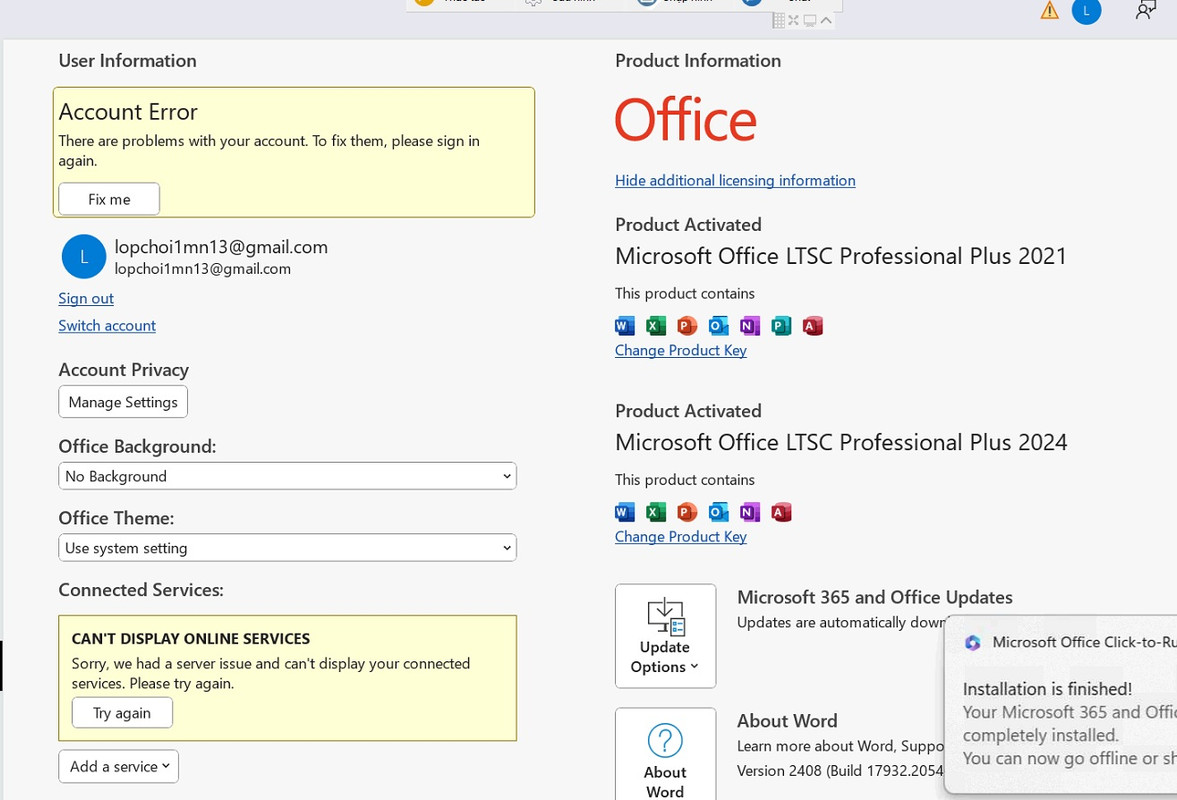Click the fullscreen arrows icon on remote toolbar
The image size is (1177, 800).
point(793,20)
